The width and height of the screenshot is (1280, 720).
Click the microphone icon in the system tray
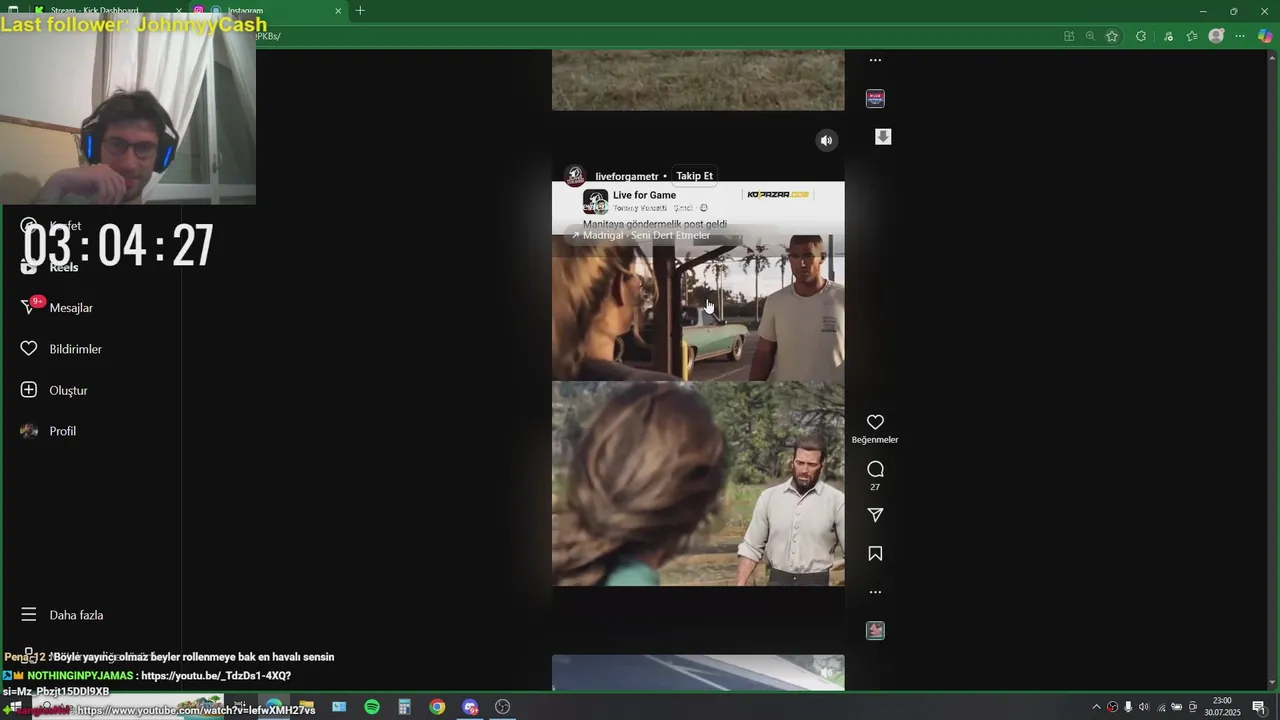coord(1128,707)
